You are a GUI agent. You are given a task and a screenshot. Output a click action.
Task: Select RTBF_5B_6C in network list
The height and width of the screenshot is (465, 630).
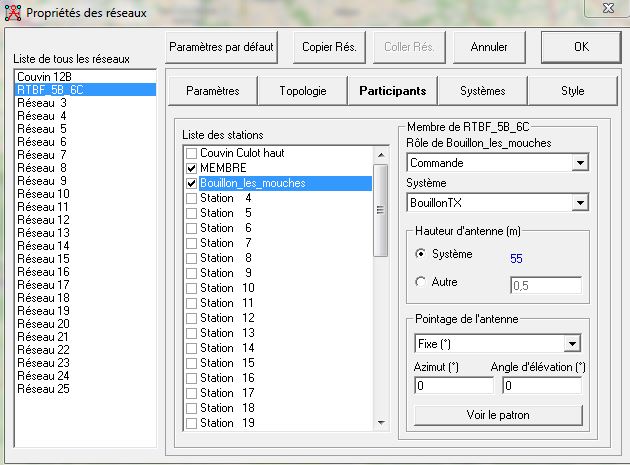86,90
